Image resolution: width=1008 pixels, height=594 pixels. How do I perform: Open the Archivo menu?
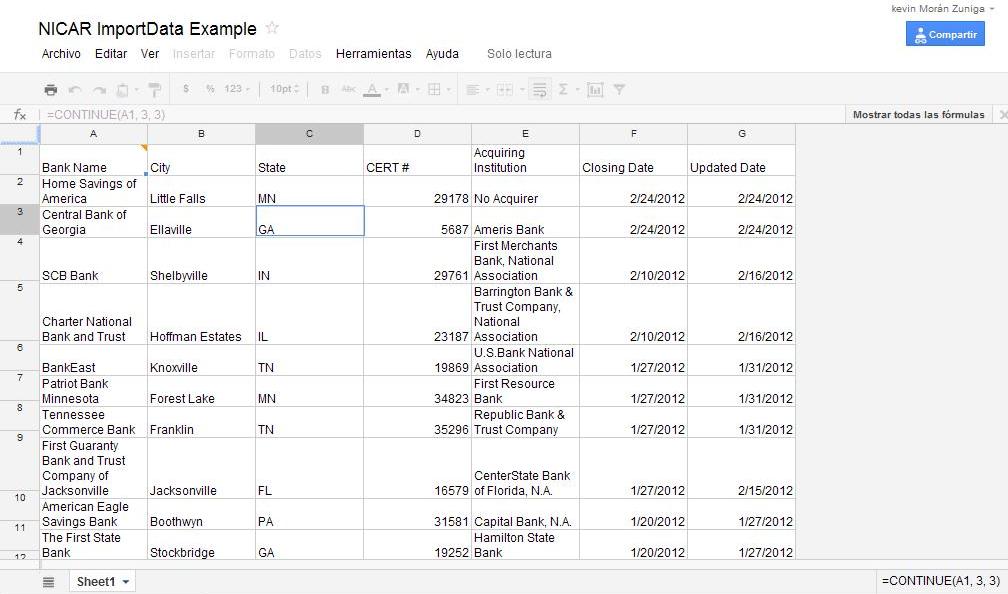point(61,54)
